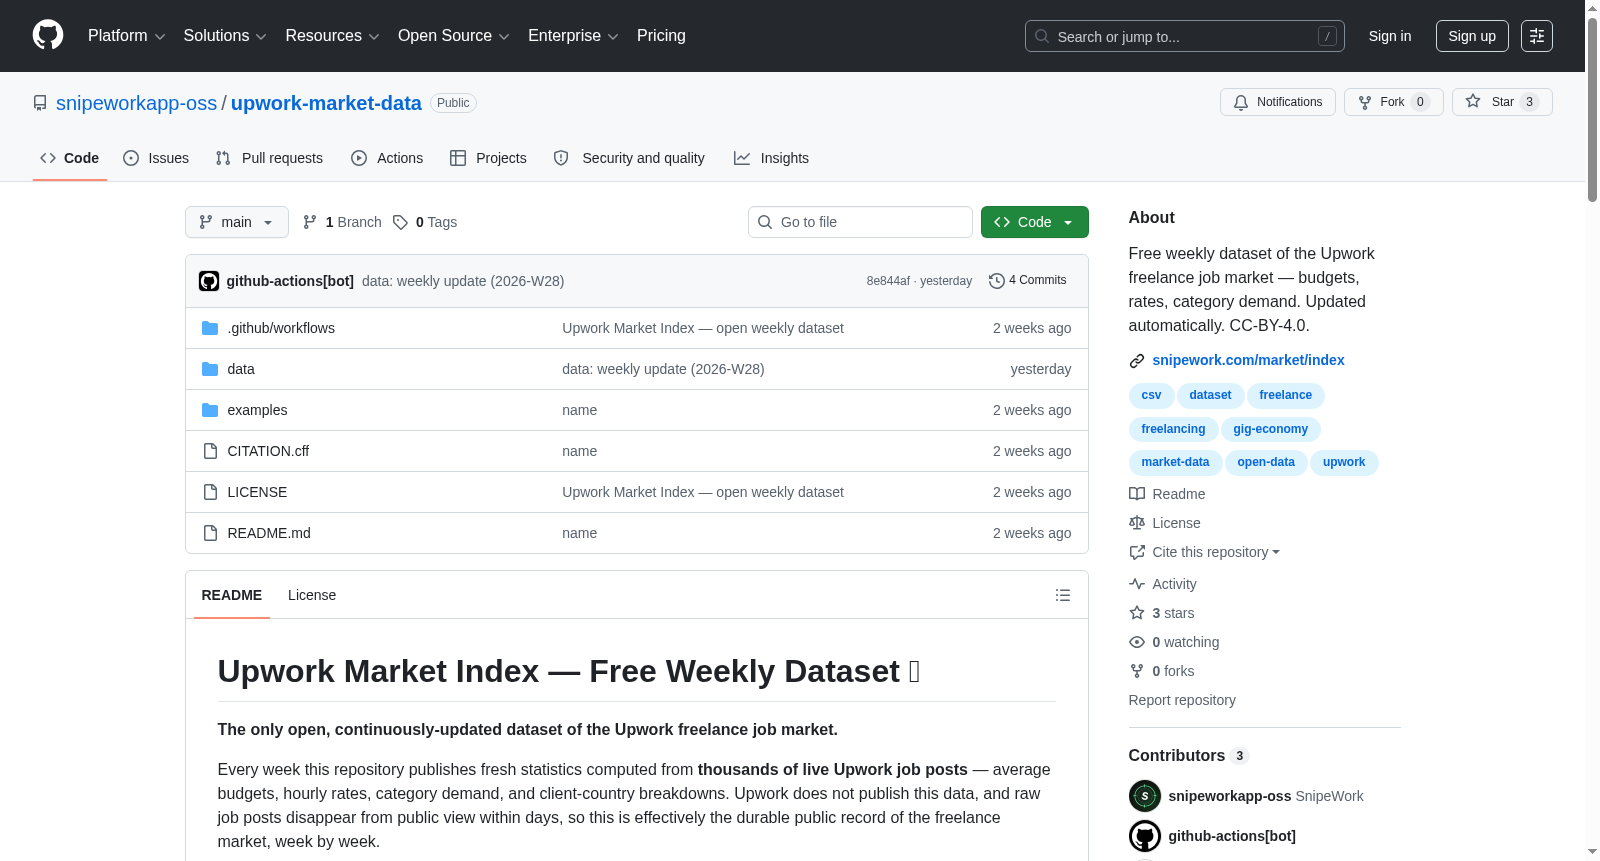Click Report repository link
Screen dimensions: 1600x861
click(1182, 700)
